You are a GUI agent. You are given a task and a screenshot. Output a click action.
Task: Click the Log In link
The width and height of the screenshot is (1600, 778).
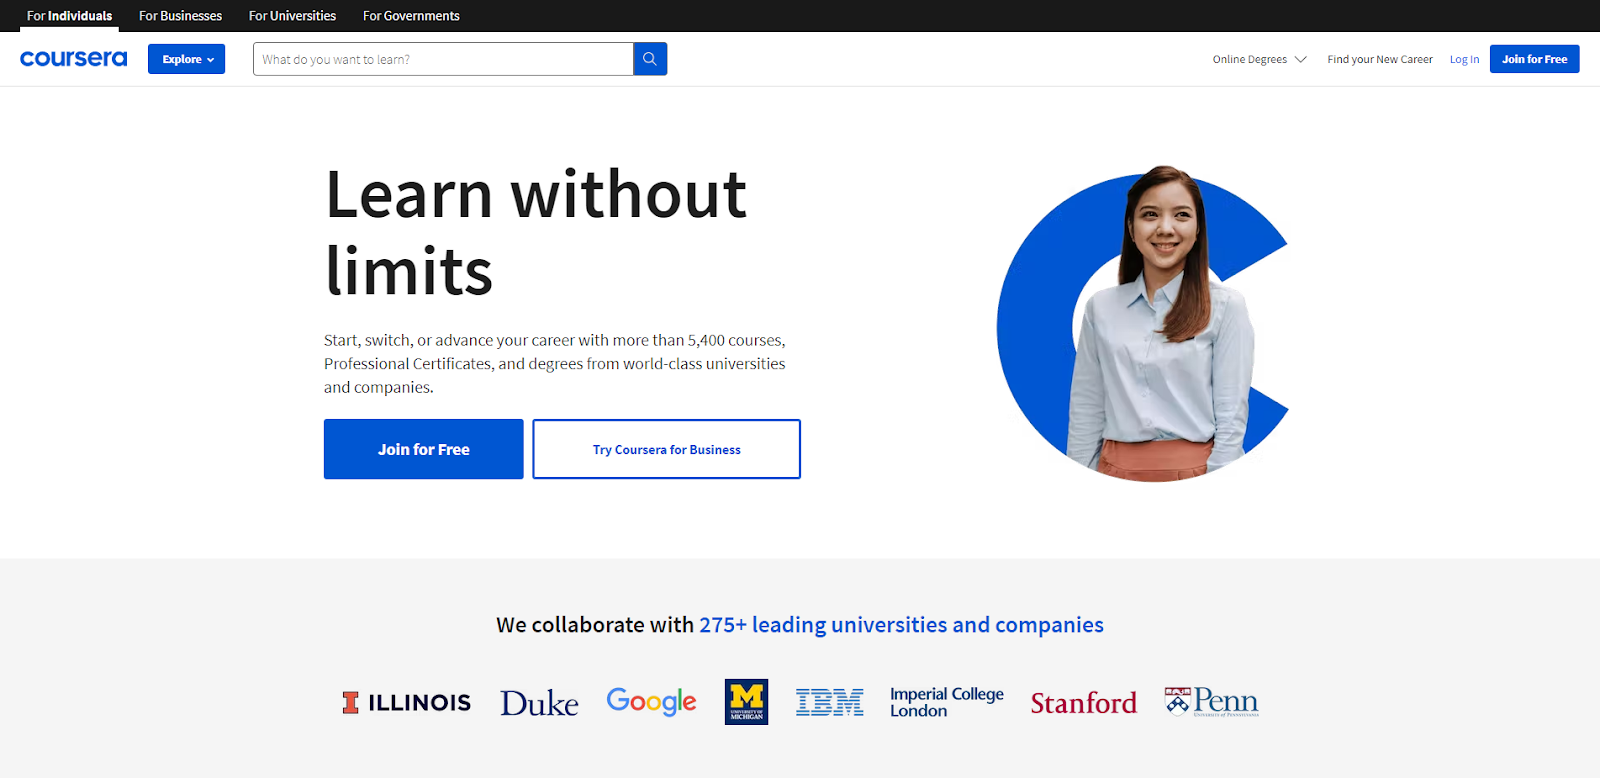click(1464, 59)
